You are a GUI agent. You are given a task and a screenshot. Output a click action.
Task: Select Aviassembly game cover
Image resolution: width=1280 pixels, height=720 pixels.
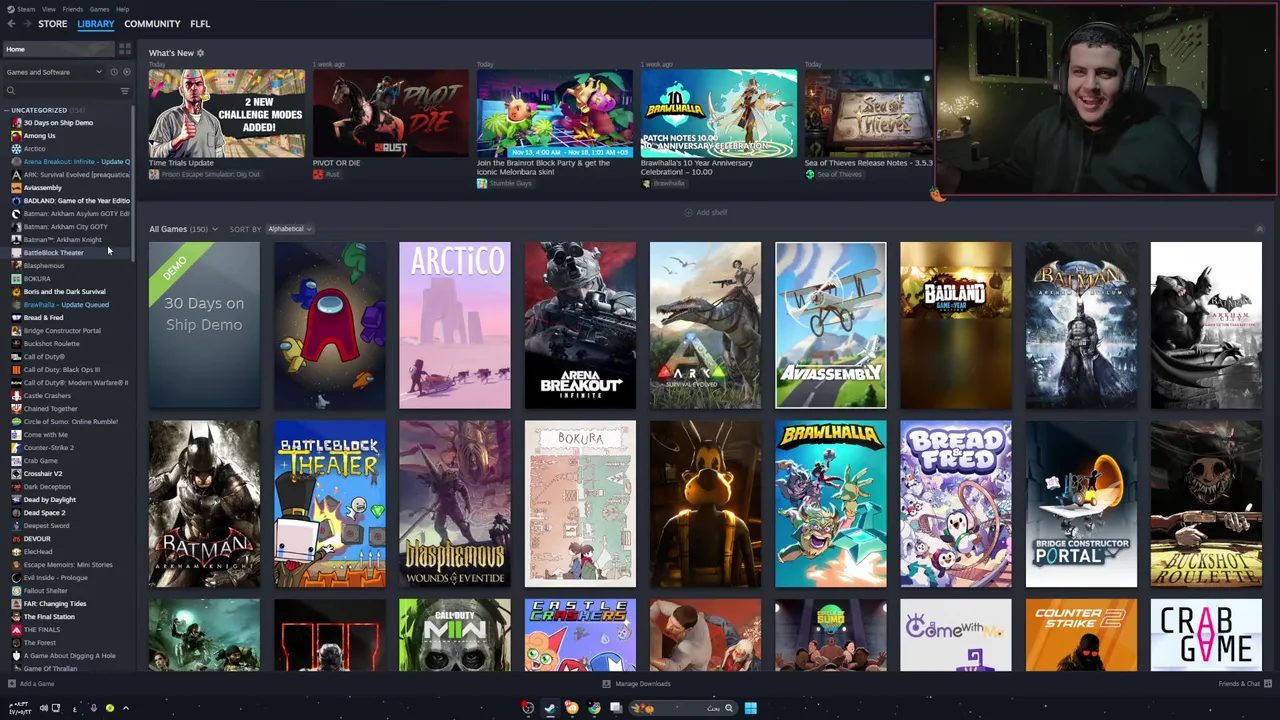pos(830,325)
